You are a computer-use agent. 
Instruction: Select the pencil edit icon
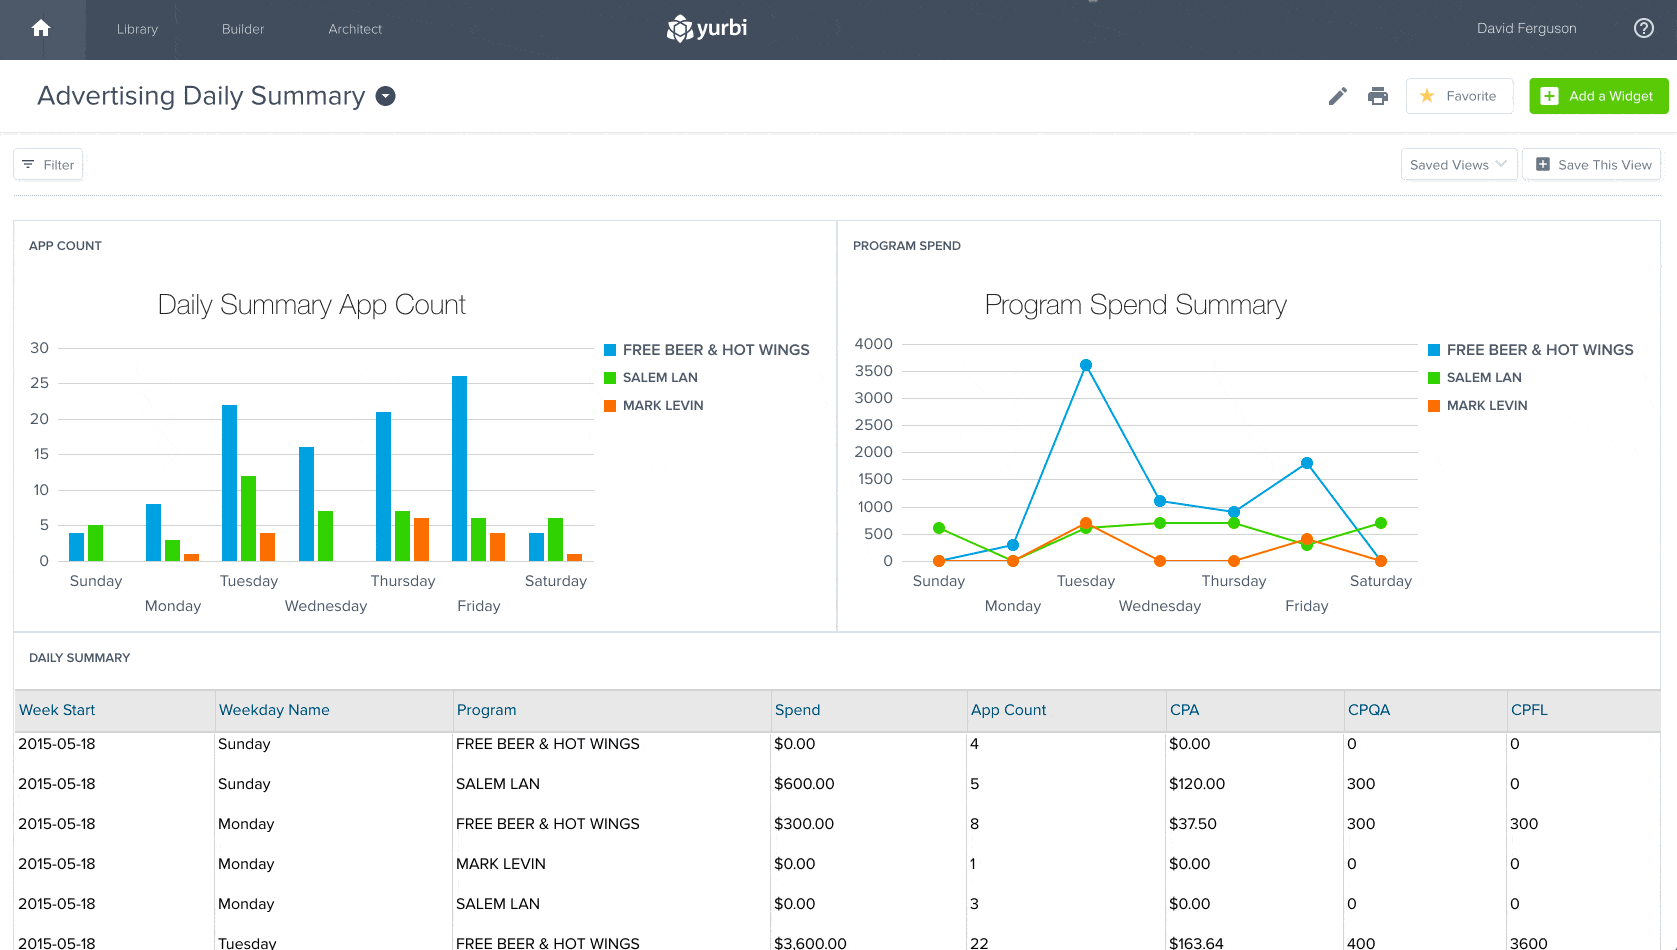1337,95
